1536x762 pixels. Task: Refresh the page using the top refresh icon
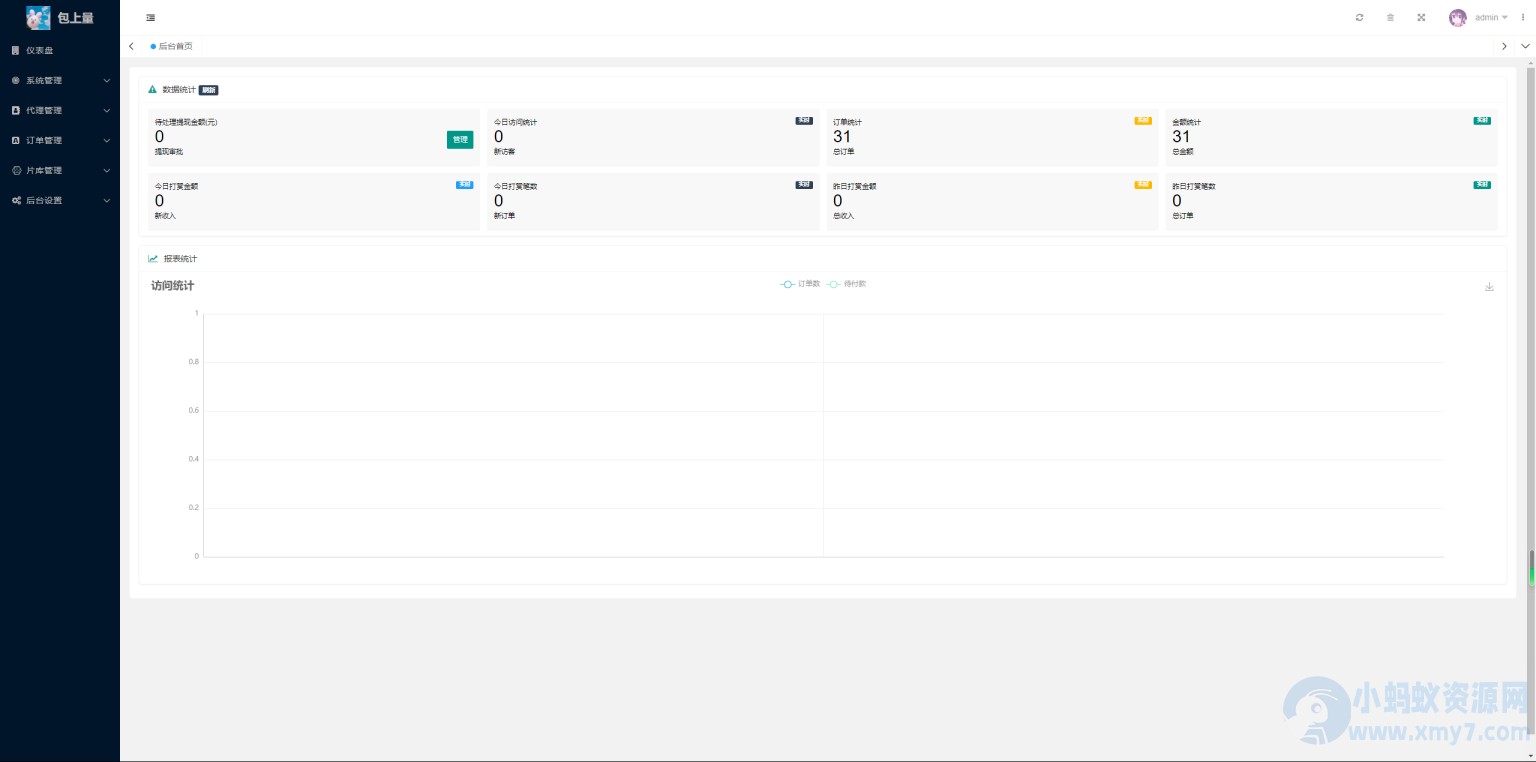point(1359,17)
